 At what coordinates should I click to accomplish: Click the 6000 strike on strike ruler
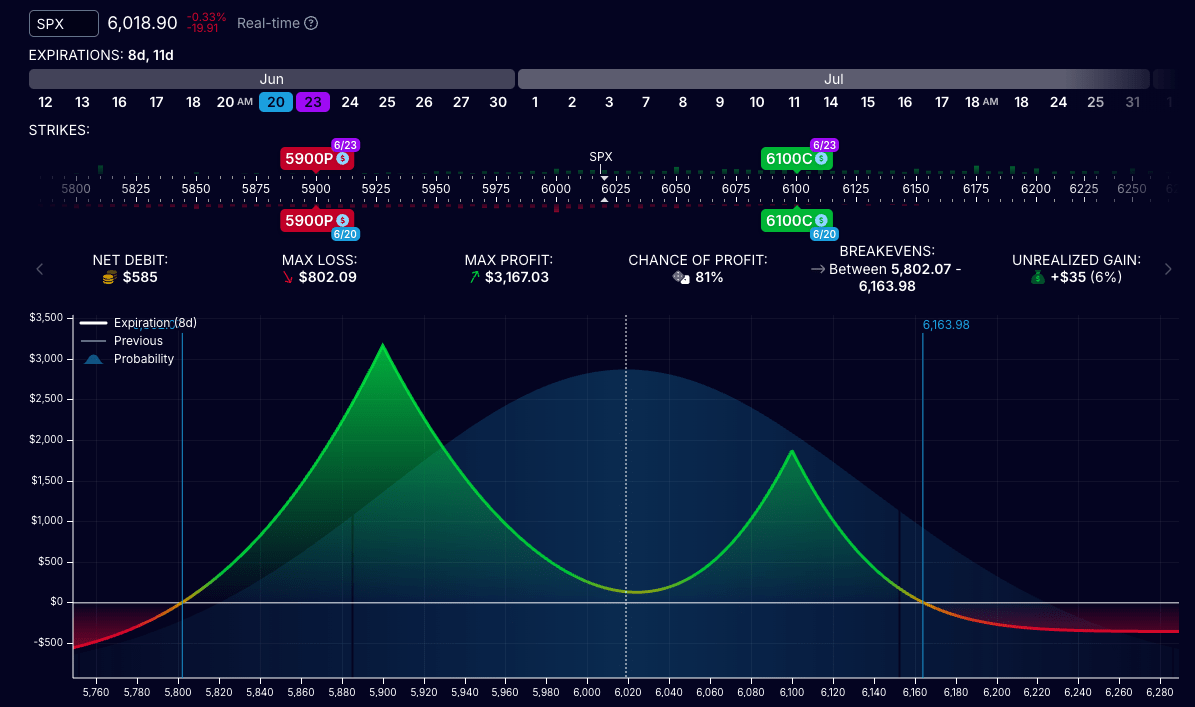point(555,188)
